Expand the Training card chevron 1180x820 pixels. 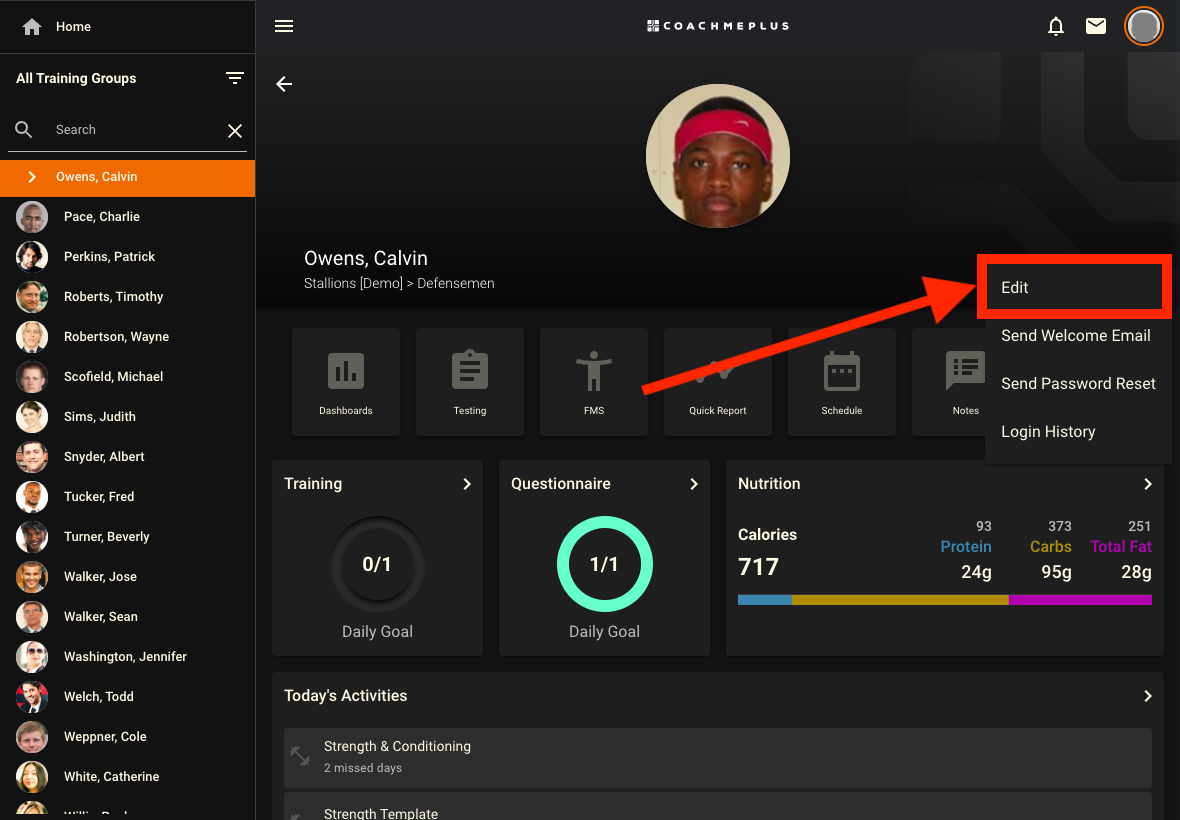tap(466, 484)
